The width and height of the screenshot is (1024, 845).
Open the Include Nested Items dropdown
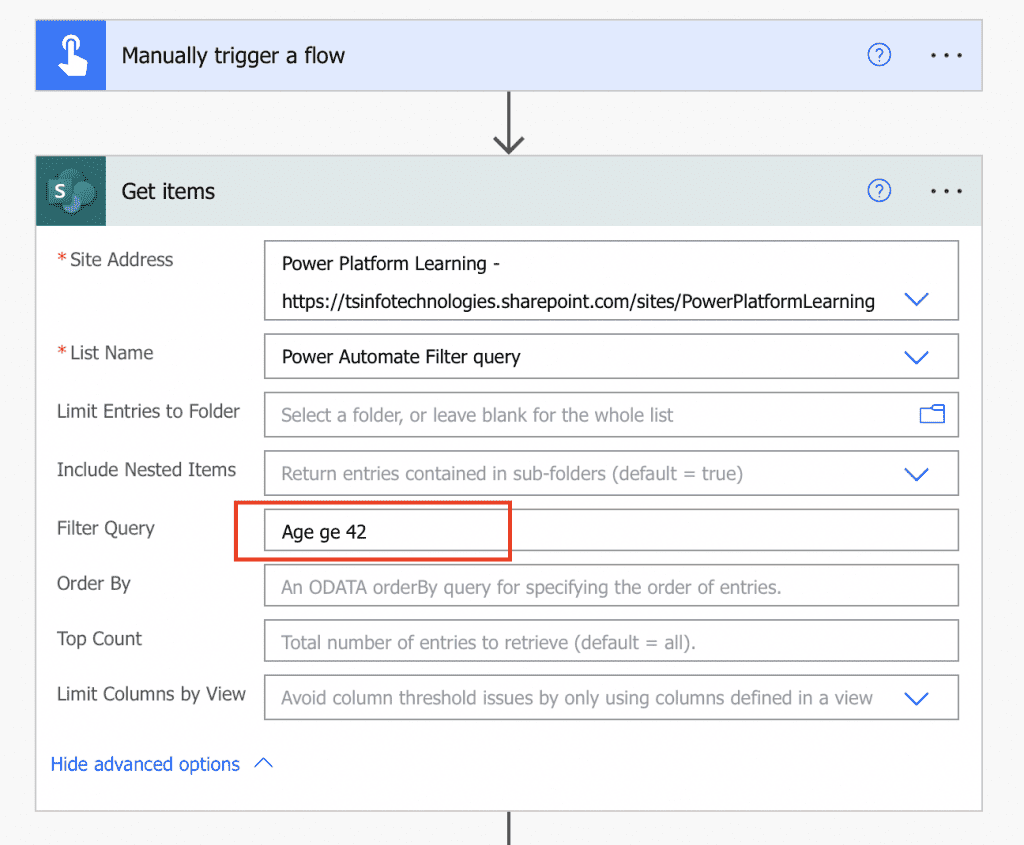point(917,472)
